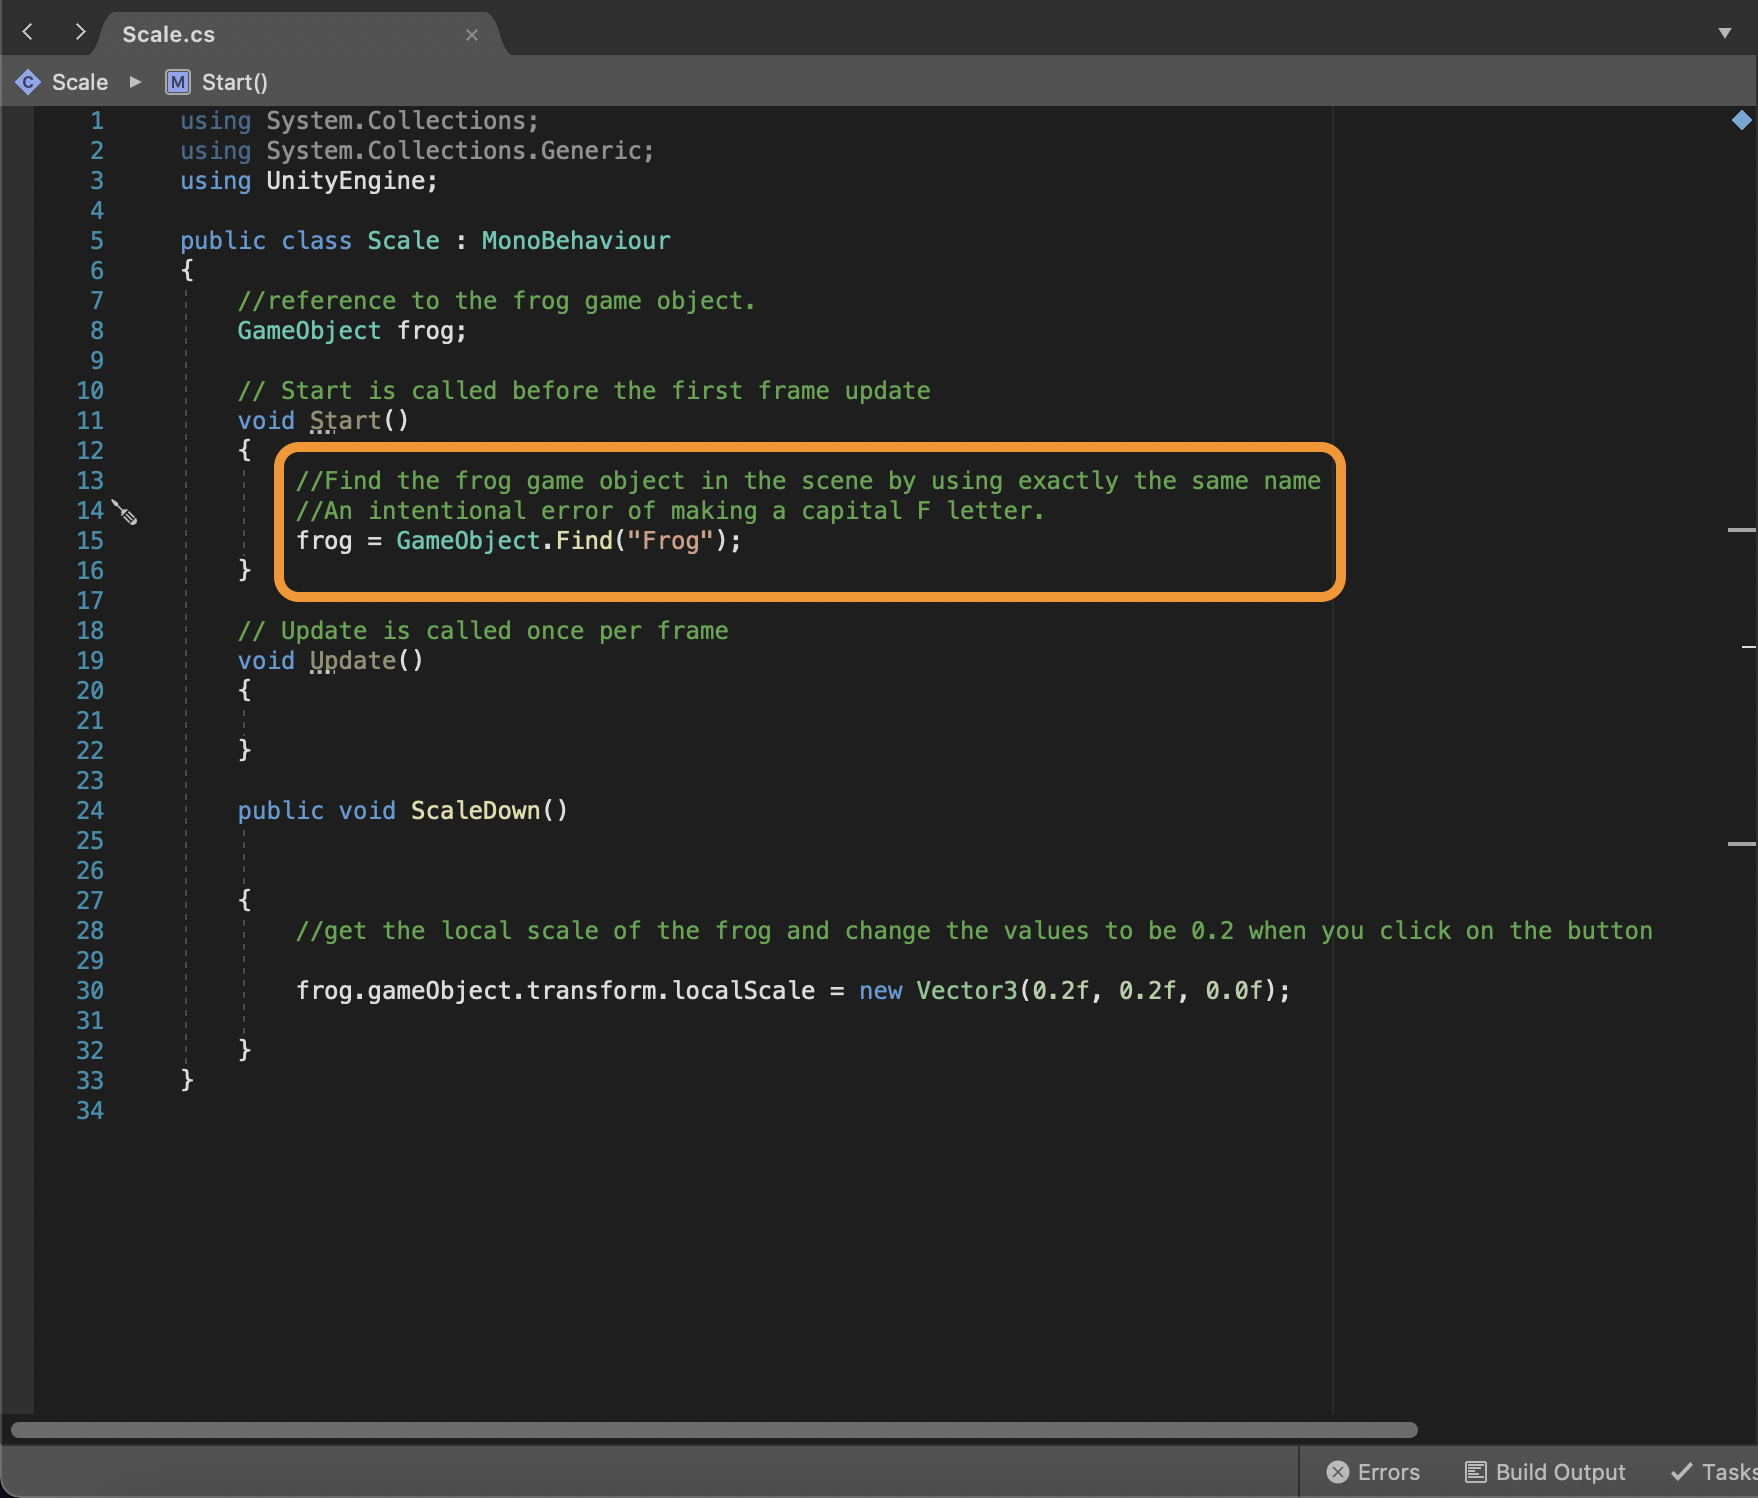This screenshot has width=1758, height=1498.
Task: Click the "// Start is called before" comment
Action: click(x=584, y=391)
